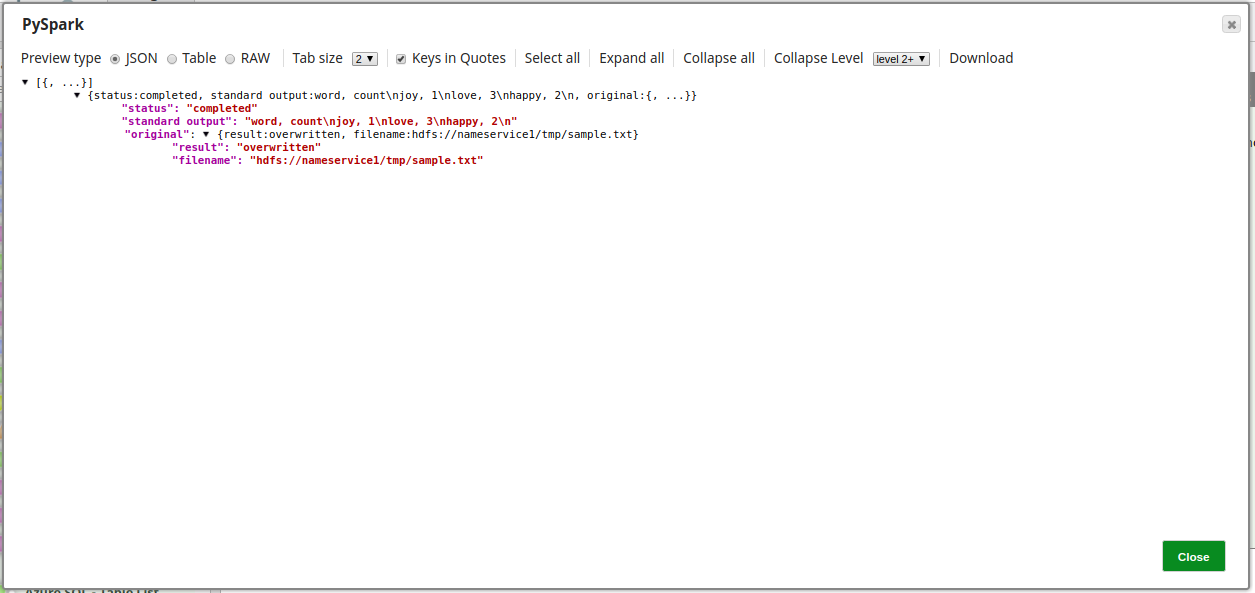The width and height of the screenshot is (1255, 593).
Task: Open the Tab size dropdown
Action: coord(364,59)
